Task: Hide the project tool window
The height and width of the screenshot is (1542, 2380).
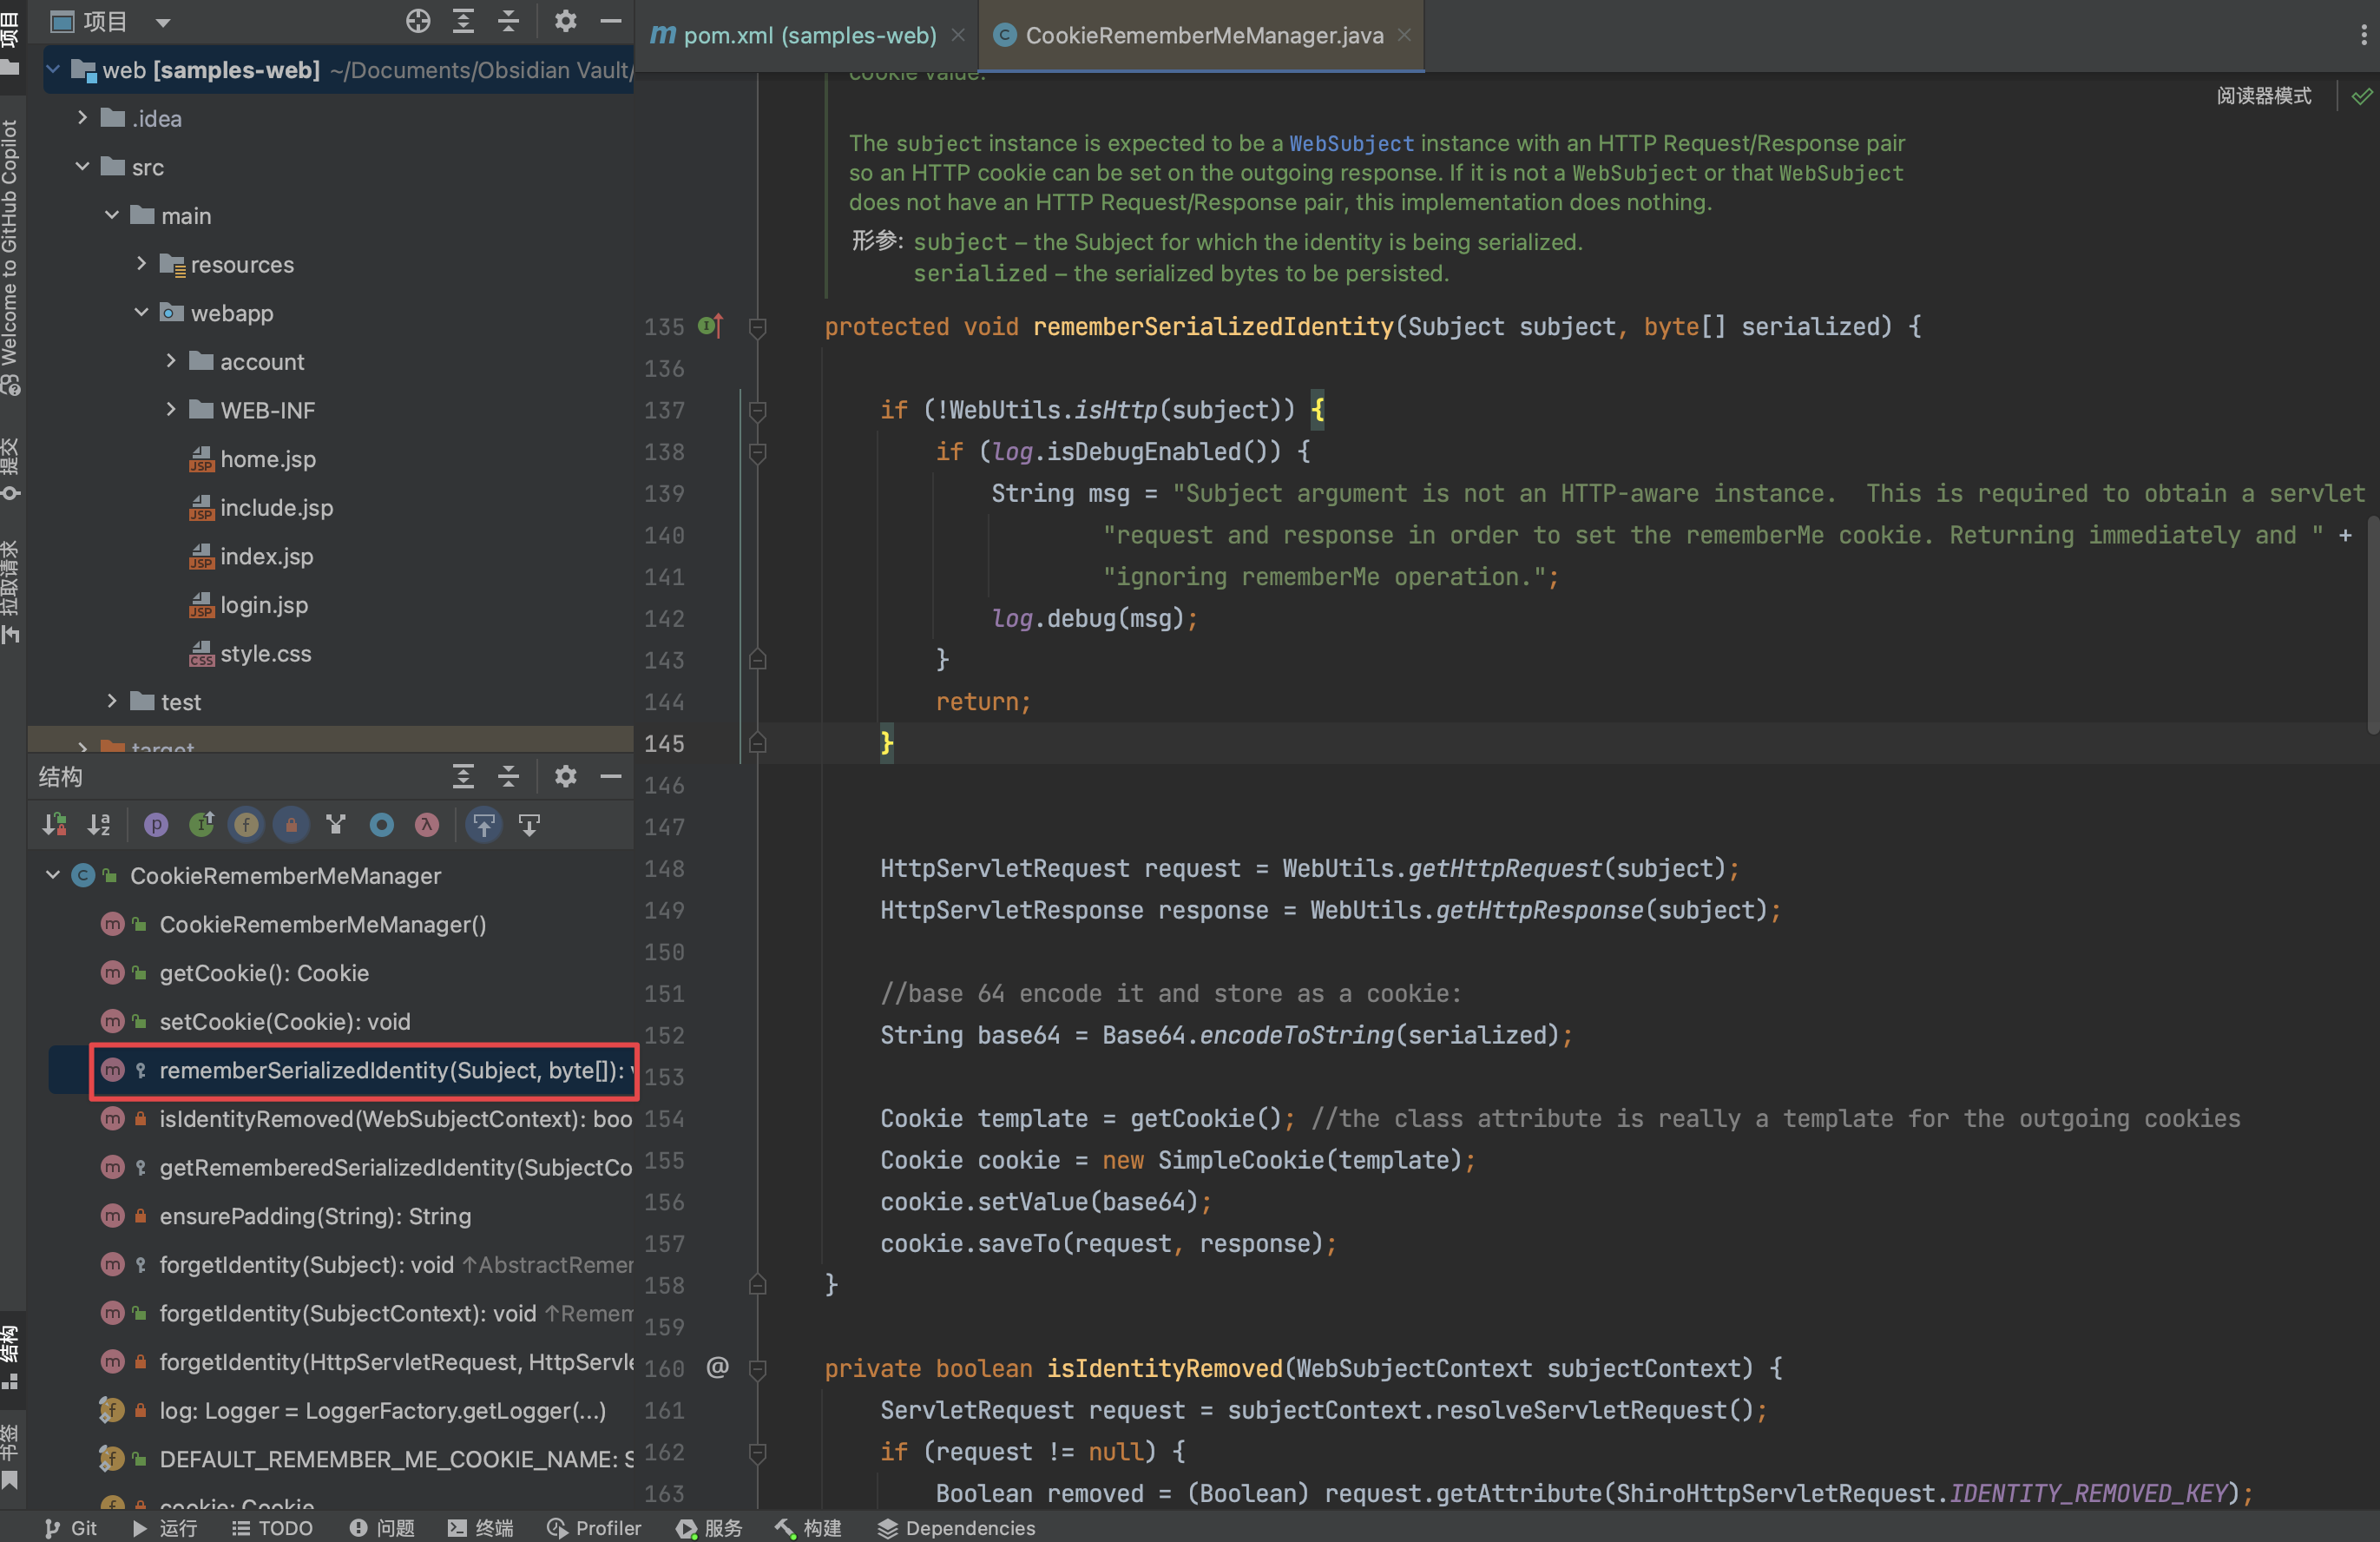Action: pyautogui.click(x=611, y=21)
